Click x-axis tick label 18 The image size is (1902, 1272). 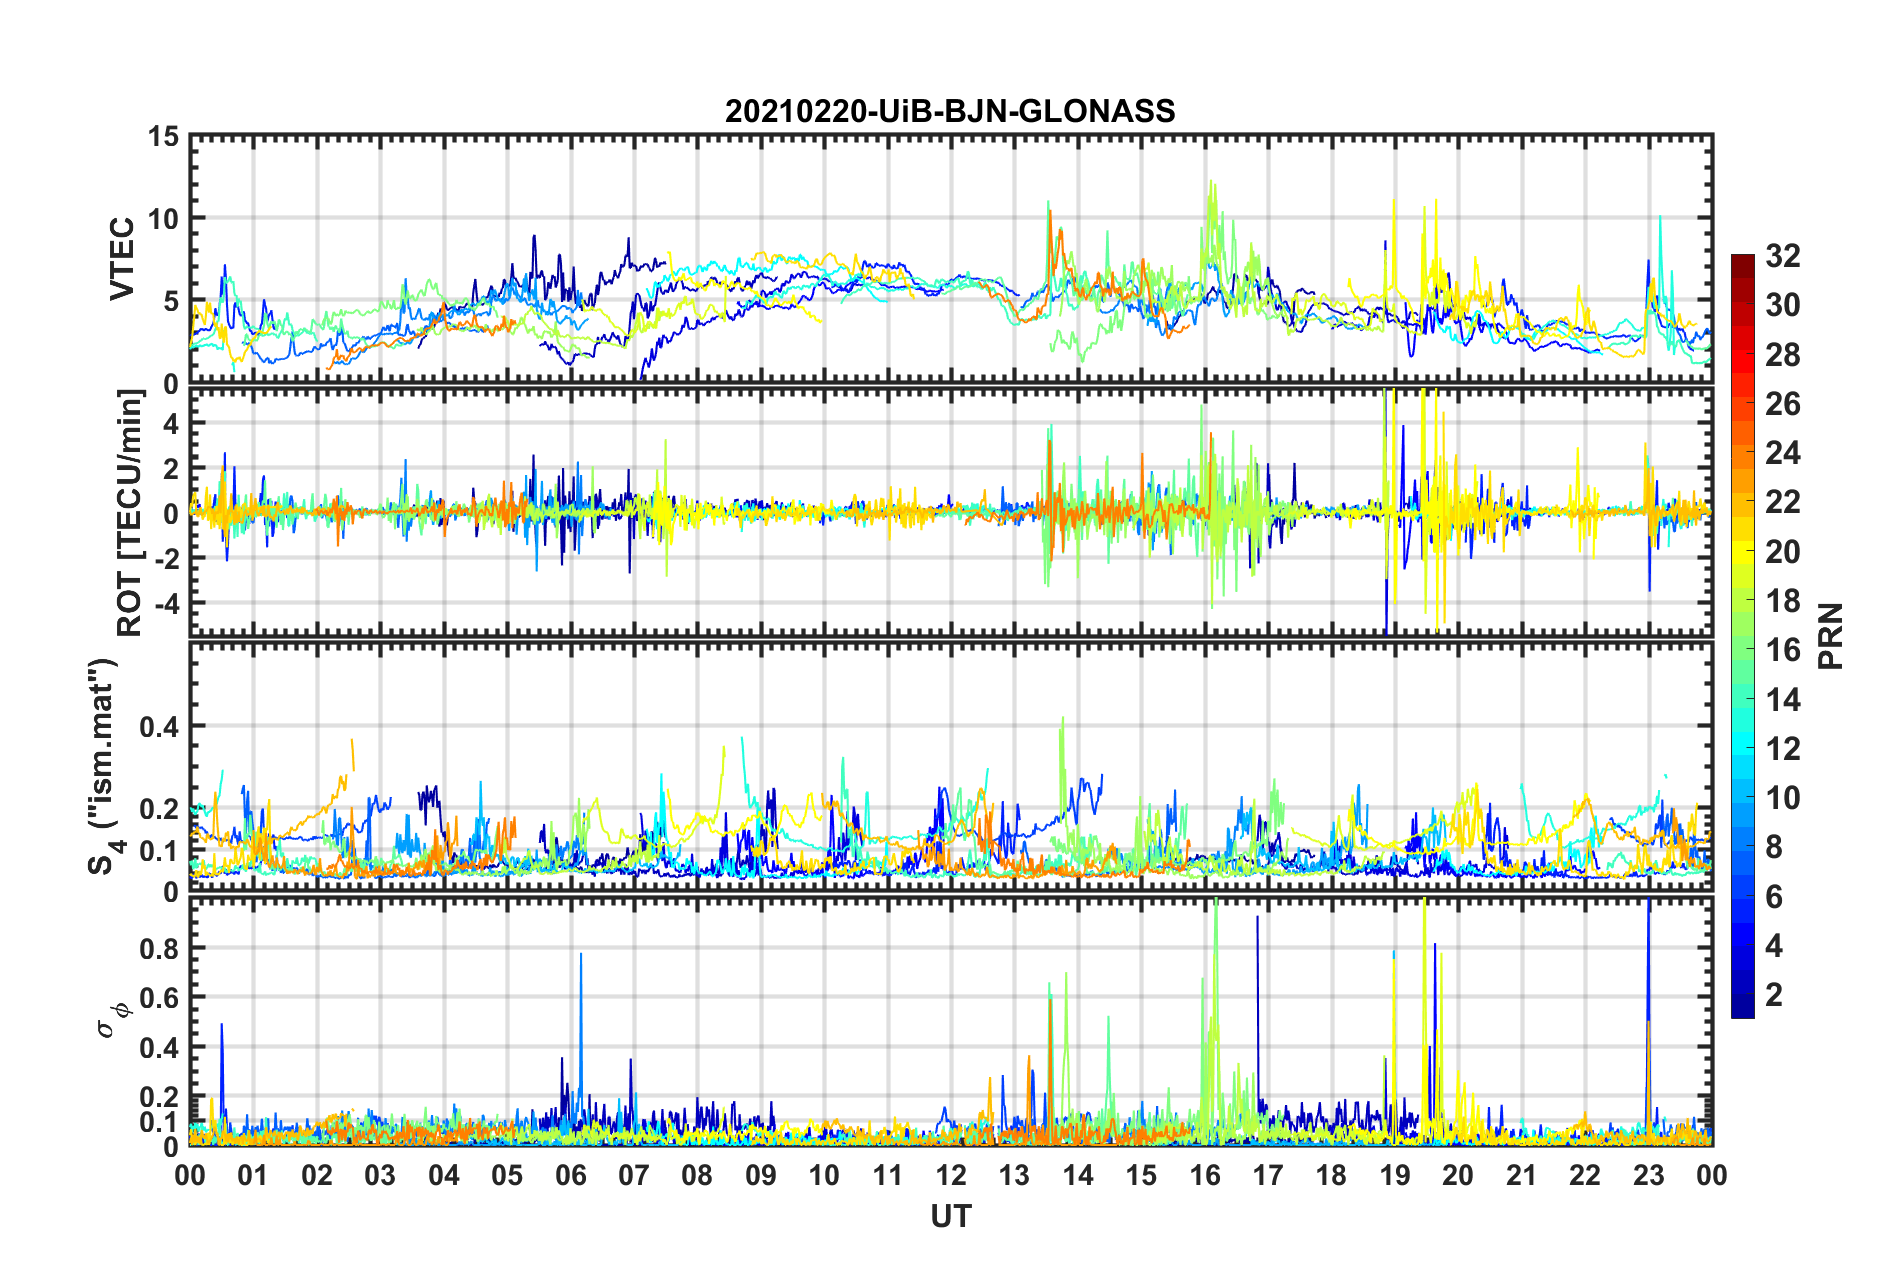(x=1331, y=1175)
